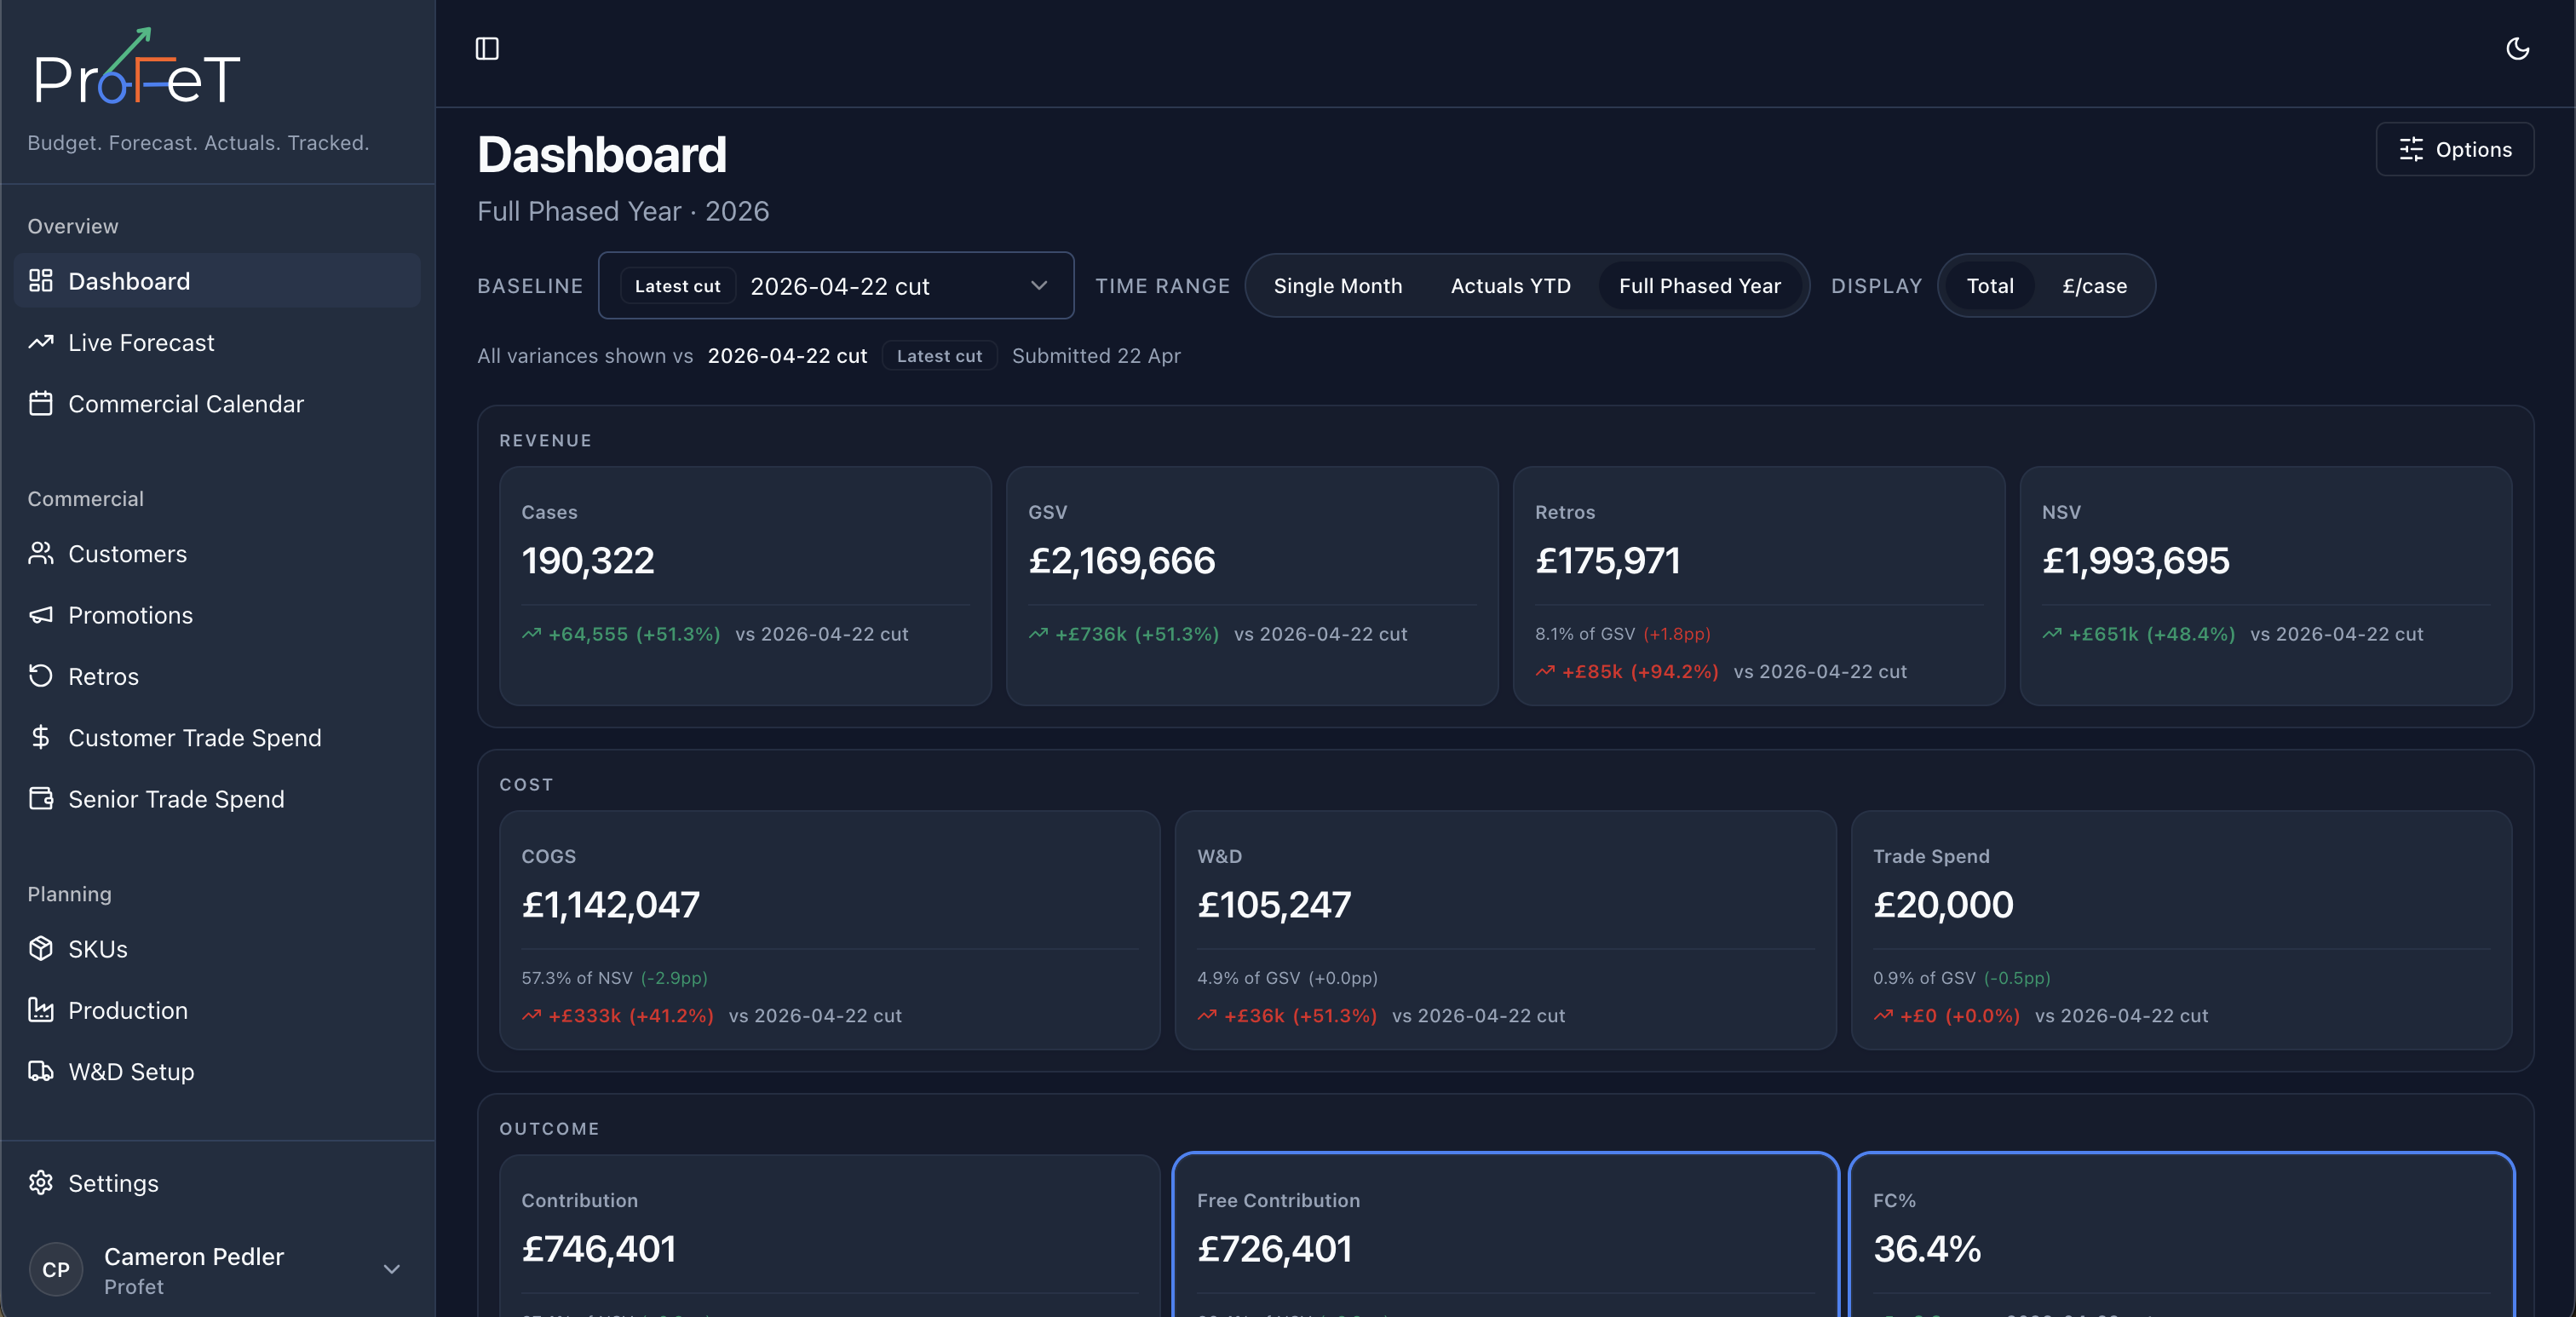Open Senior Trade Spend page
This screenshot has height=1317, width=2576.
tap(217, 798)
